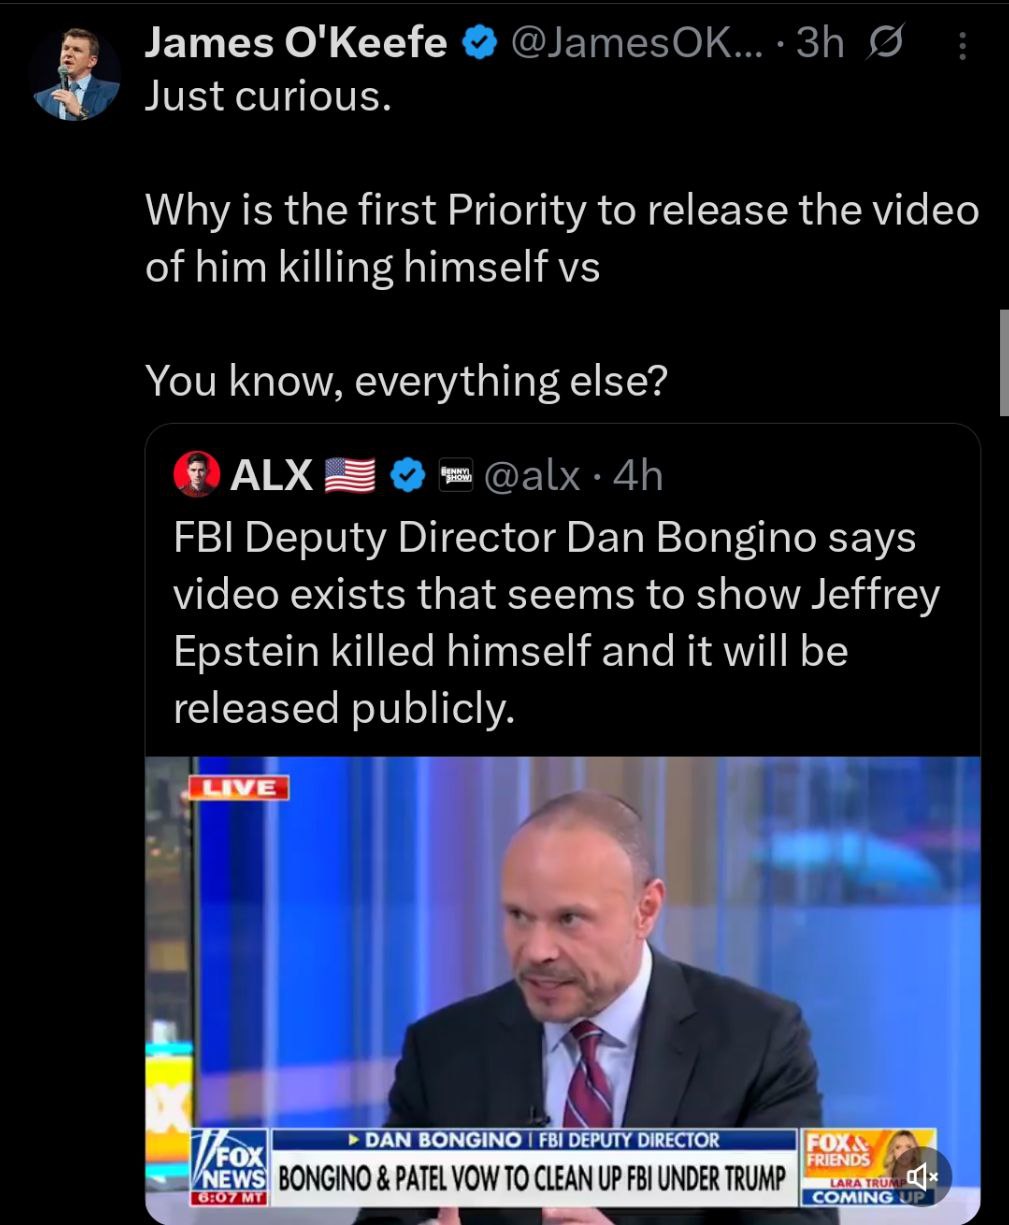Open ALX's avatar in quoted tweet
Image resolution: width=1009 pixels, height=1225 pixels.
tap(196, 475)
